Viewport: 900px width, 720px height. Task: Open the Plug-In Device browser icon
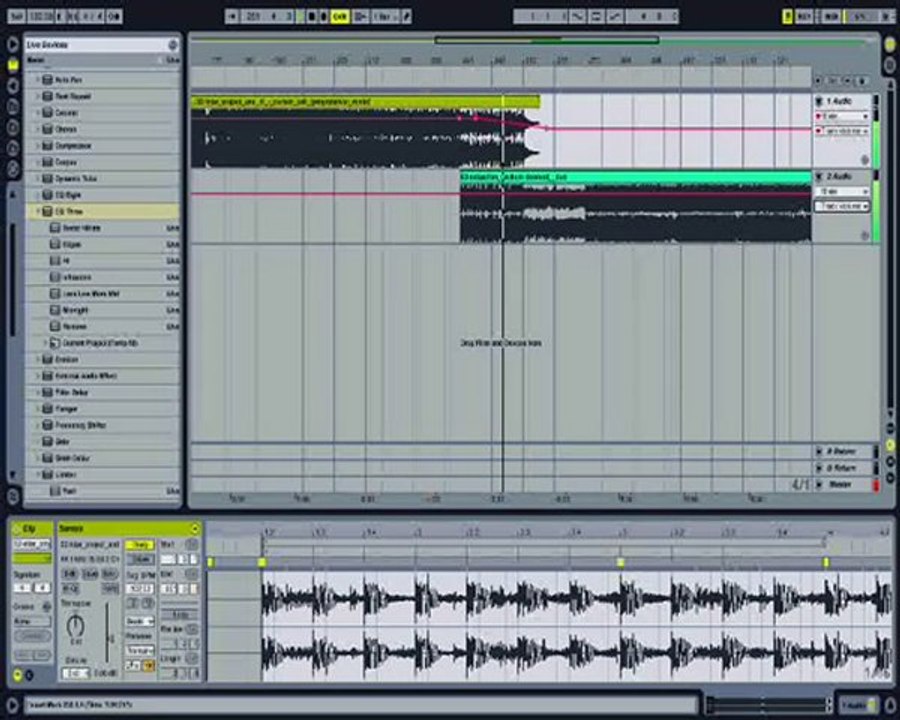click(13, 86)
